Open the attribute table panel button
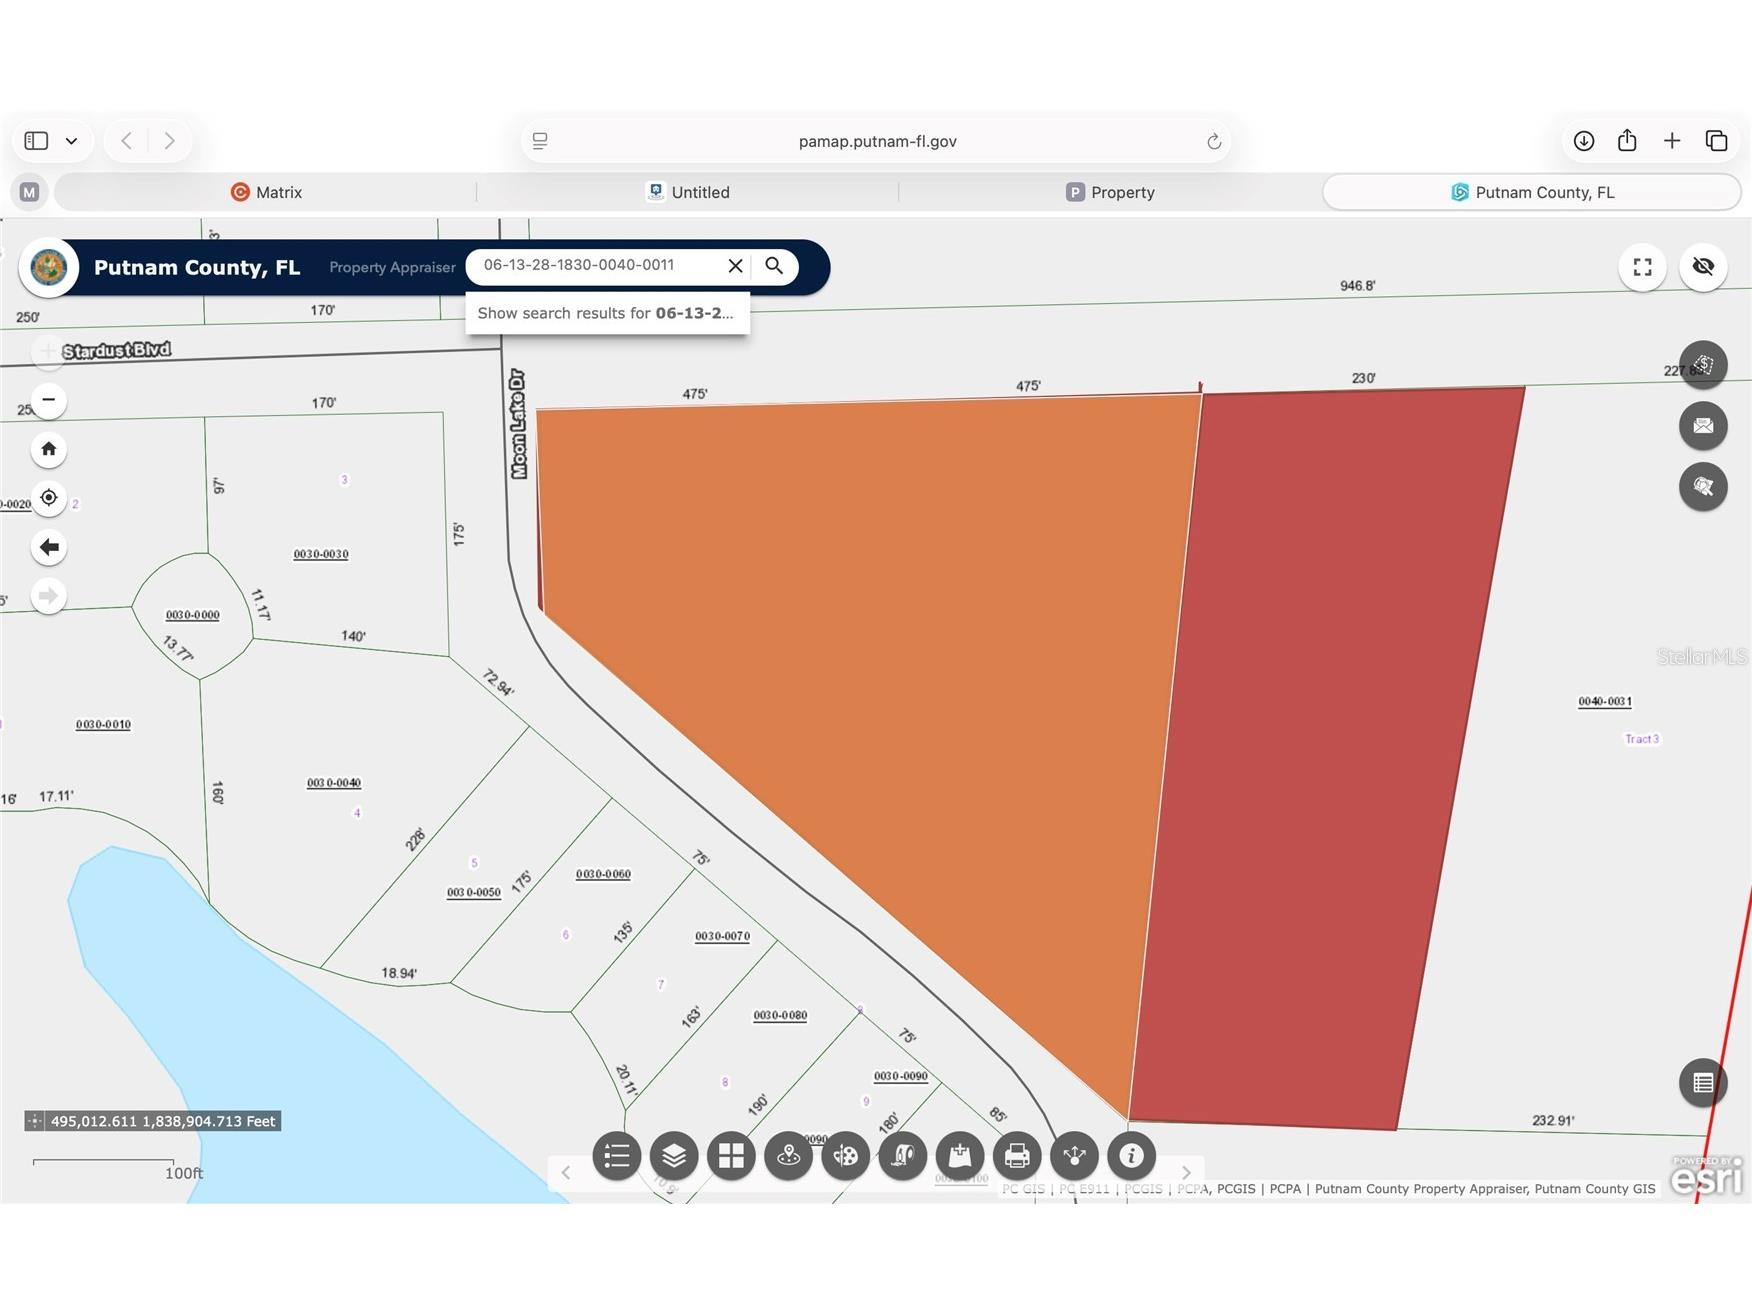This screenshot has height=1314, width=1752. coord(1703,1083)
